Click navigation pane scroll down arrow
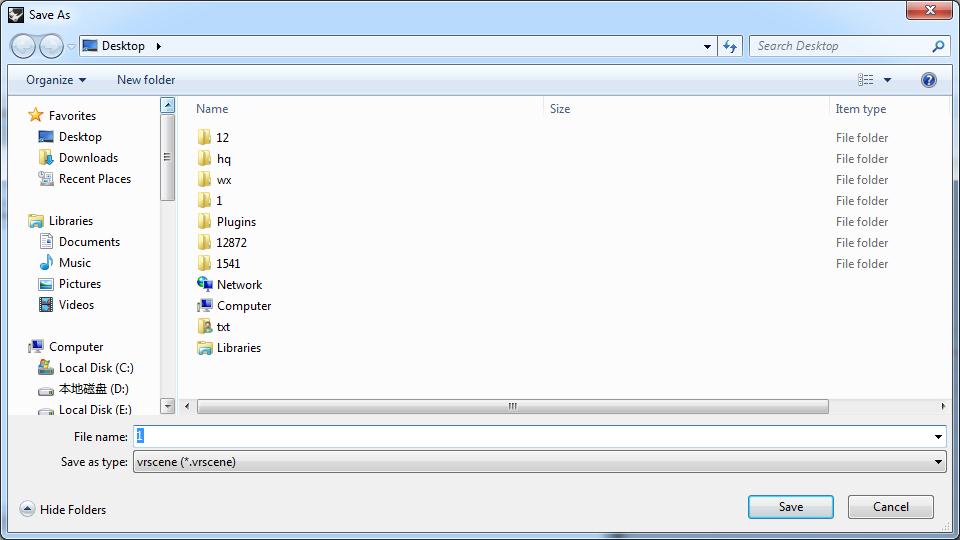The width and height of the screenshot is (960, 540). (167, 406)
